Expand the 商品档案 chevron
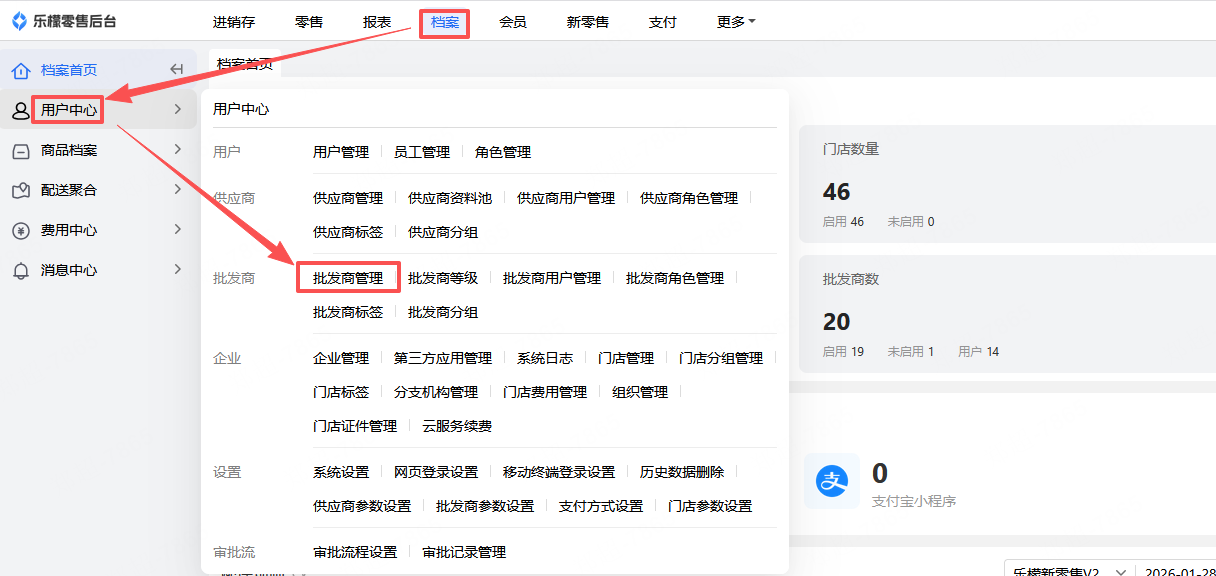 pyautogui.click(x=177, y=149)
